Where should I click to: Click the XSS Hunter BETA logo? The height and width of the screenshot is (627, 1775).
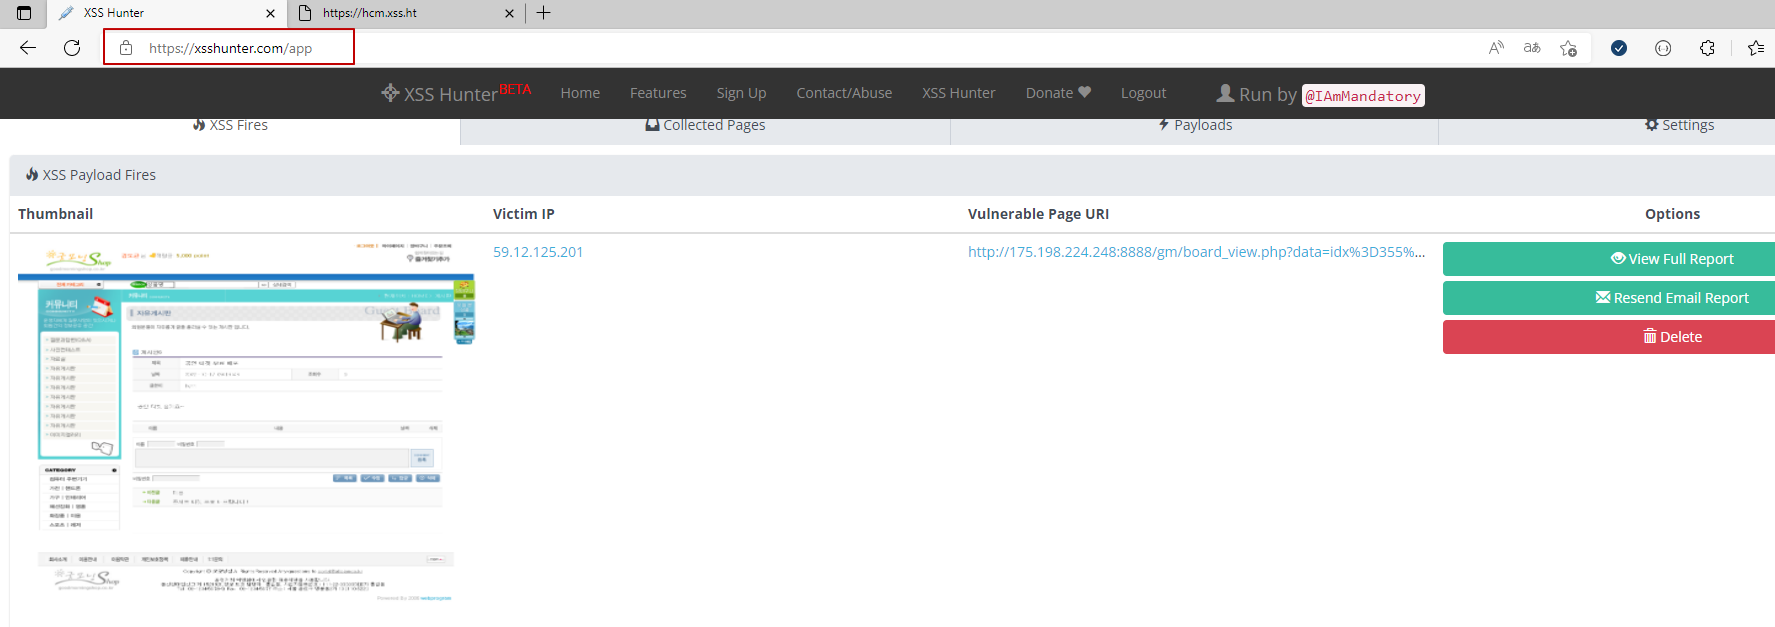click(456, 93)
